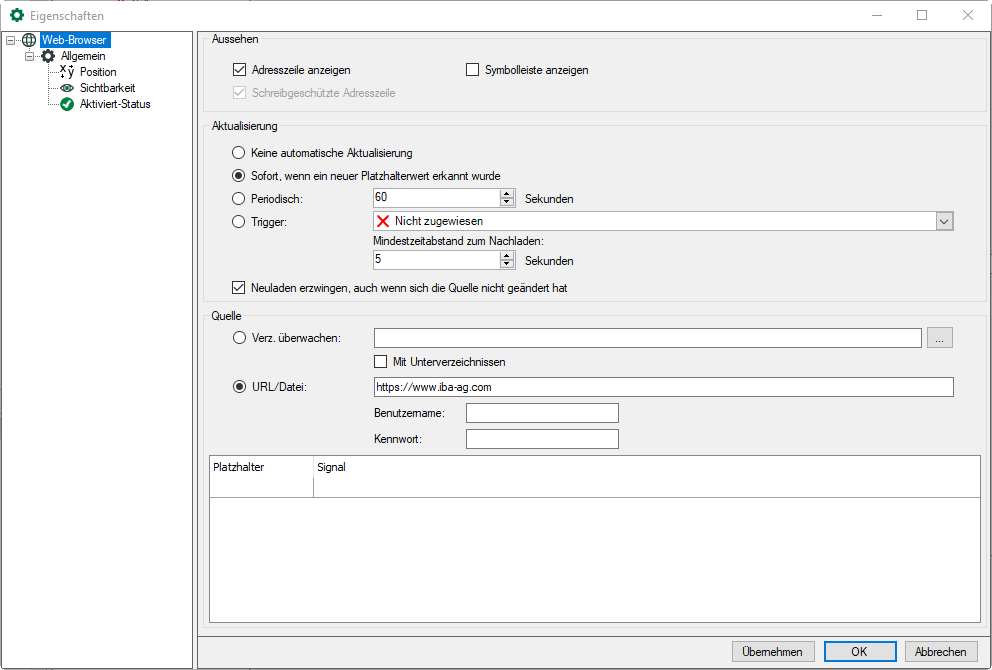The image size is (992, 670).
Task: Choose the Periodisch radio button
Action: coord(238,199)
